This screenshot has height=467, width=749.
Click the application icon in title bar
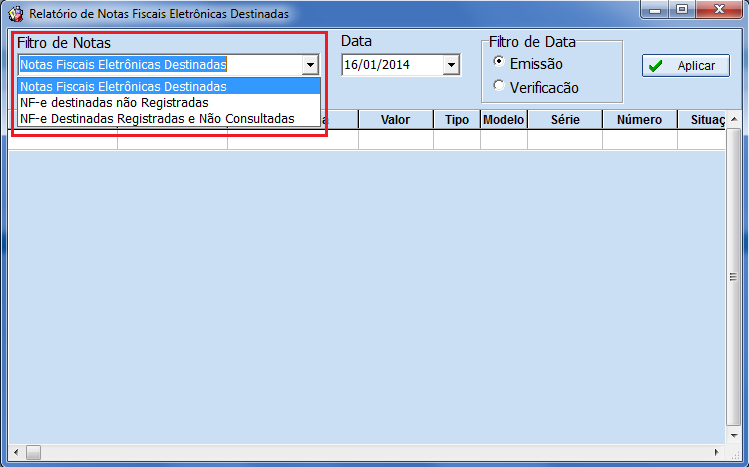click(15, 14)
